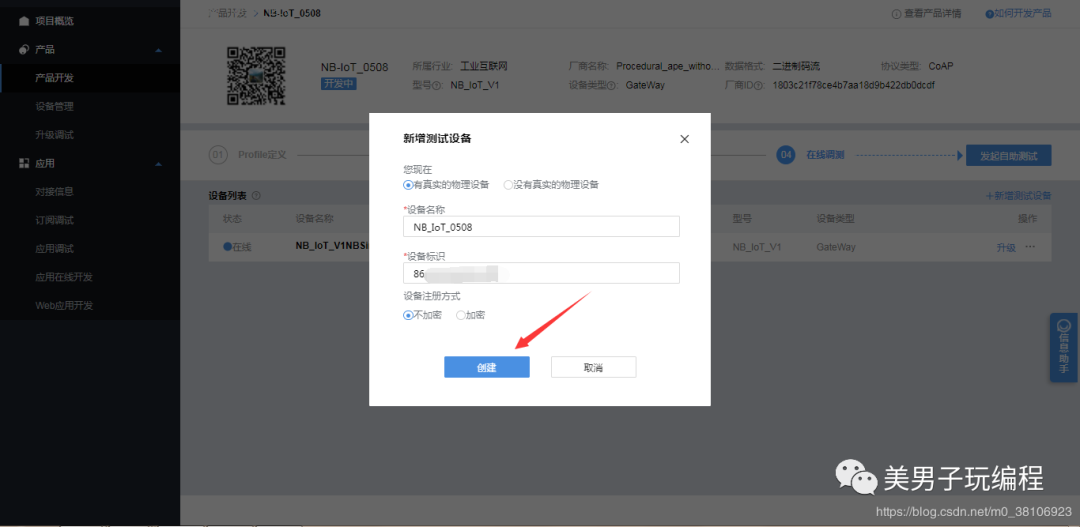Click the help icon next to 型号
1080x527 pixels.
(x=437, y=86)
